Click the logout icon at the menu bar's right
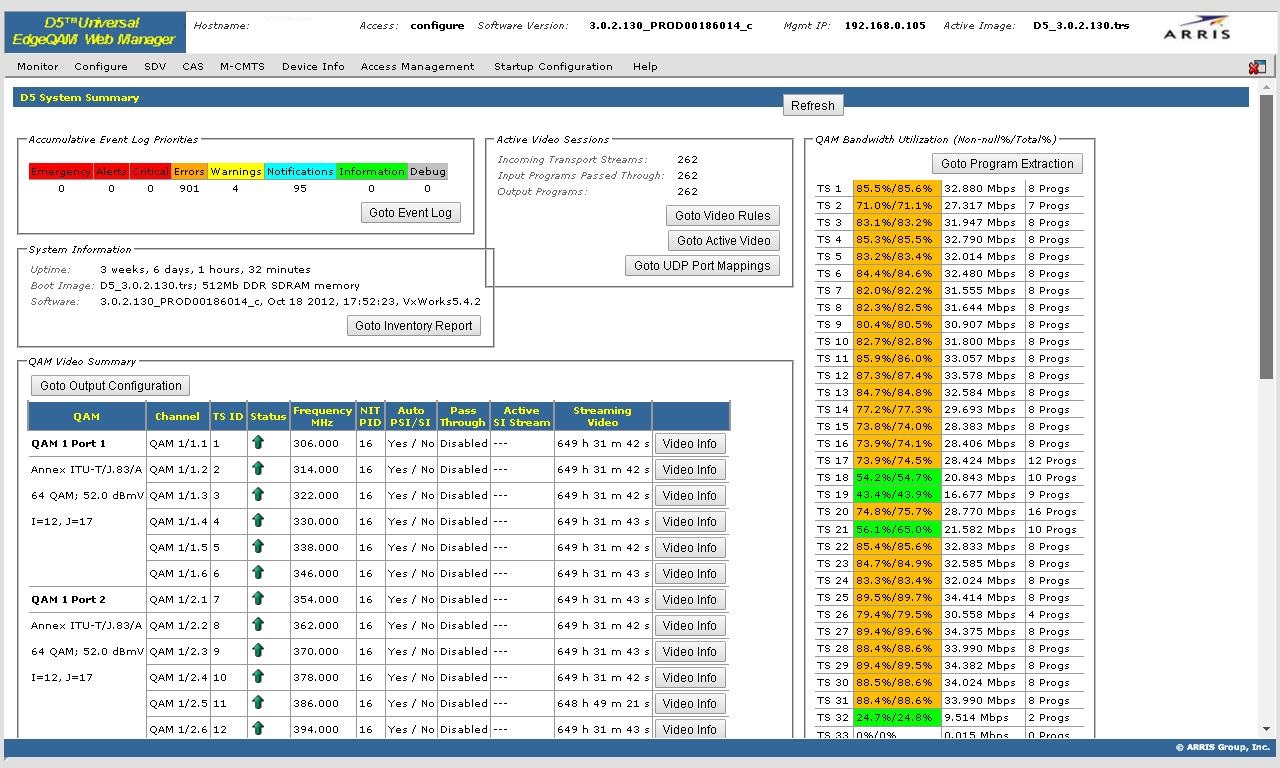This screenshot has height=768, width=1280. point(1257,67)
